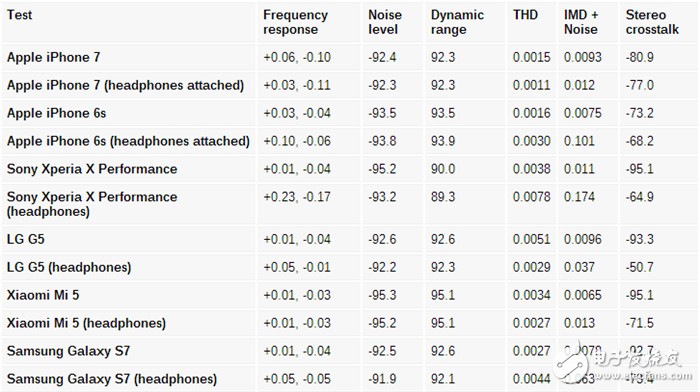
Task: Select the LG G5 row label
Action: click(25, 239)
